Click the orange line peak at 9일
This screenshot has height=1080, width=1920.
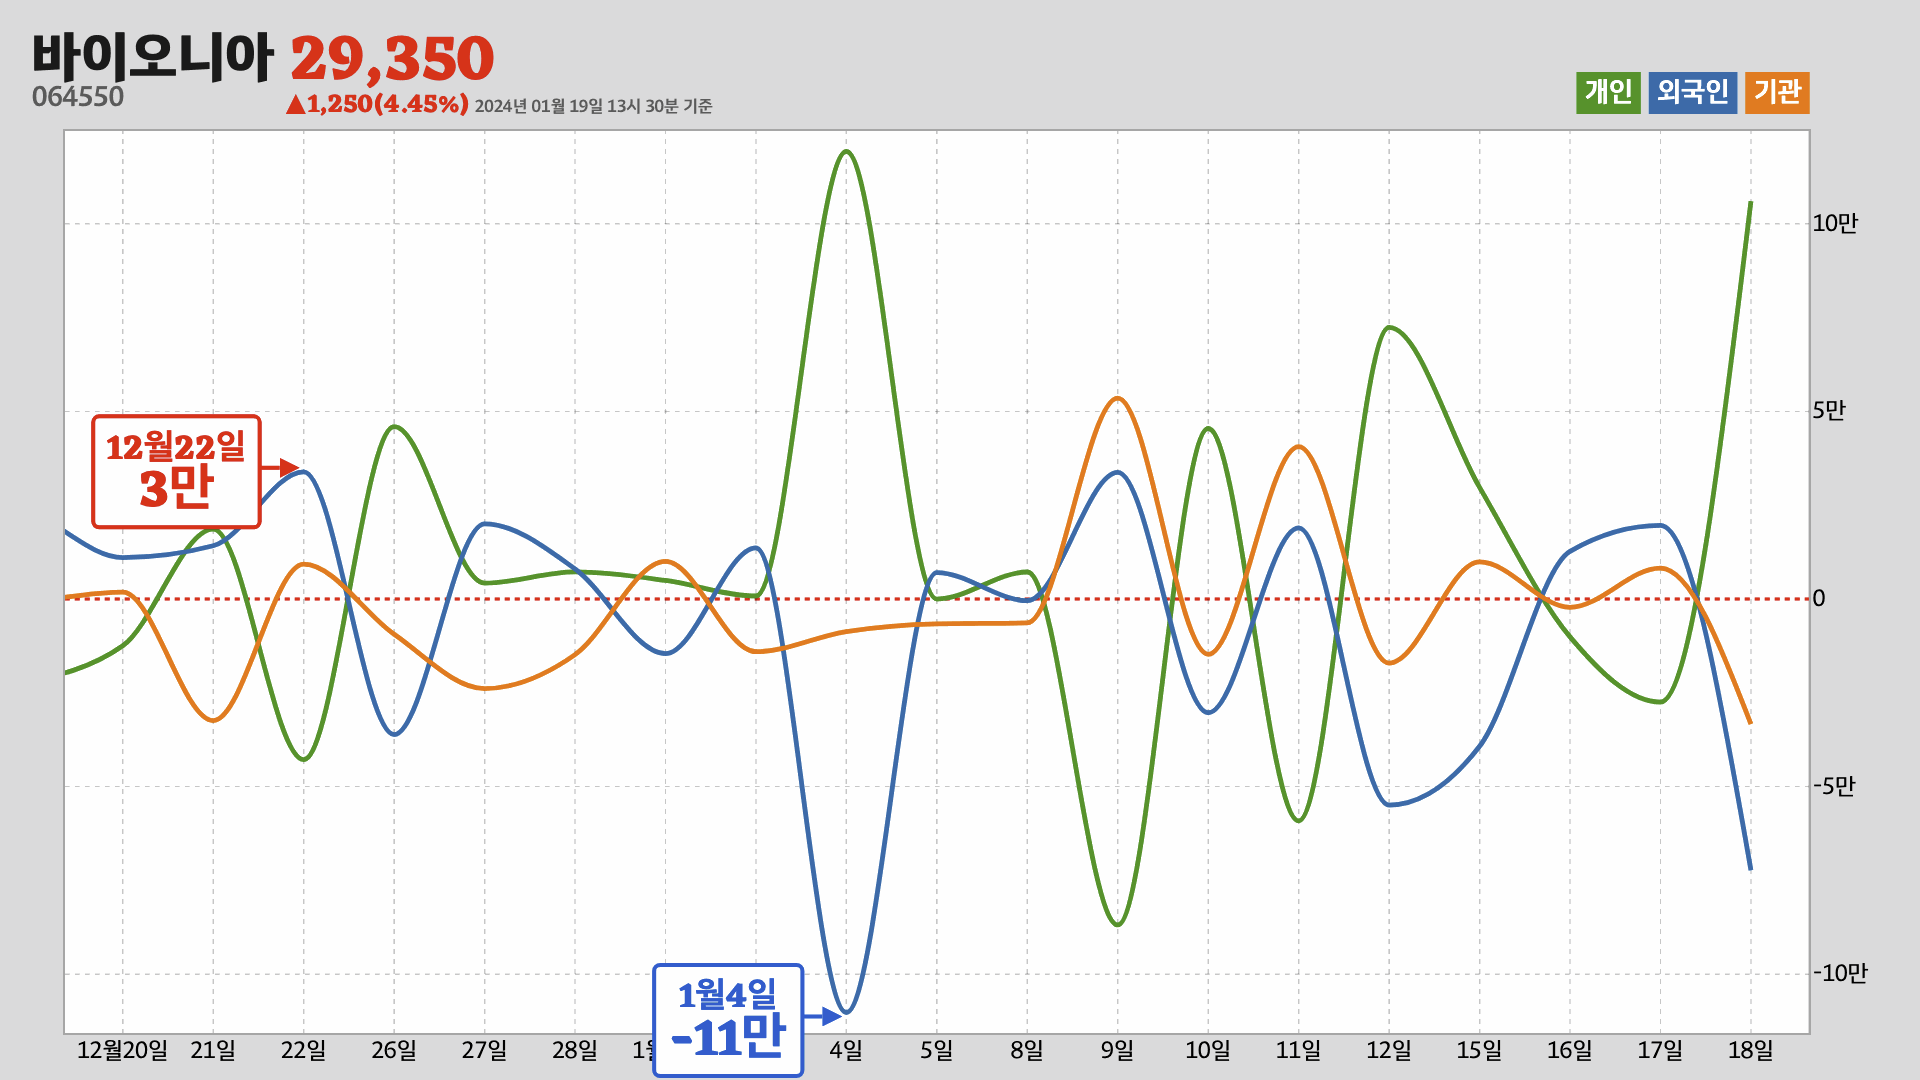1118,399
